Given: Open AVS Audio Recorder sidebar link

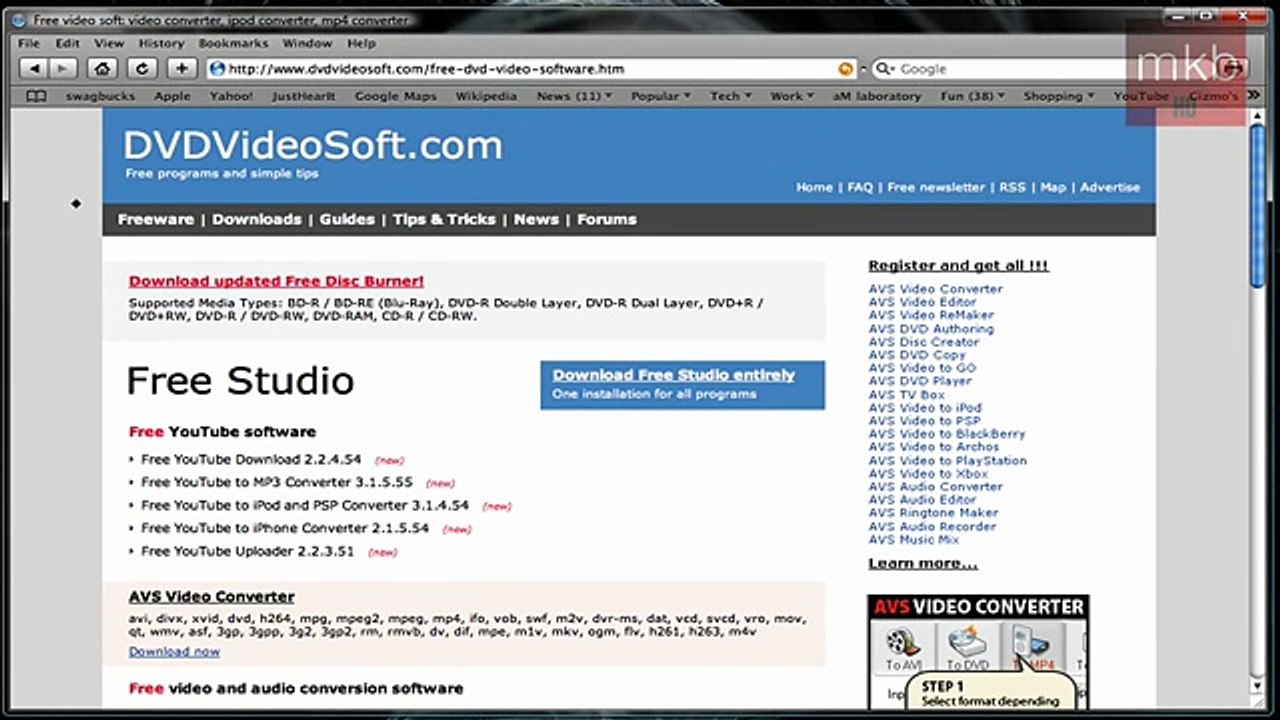Looking at the screenshot, I should pyautogui.click(x=932, y=526).
